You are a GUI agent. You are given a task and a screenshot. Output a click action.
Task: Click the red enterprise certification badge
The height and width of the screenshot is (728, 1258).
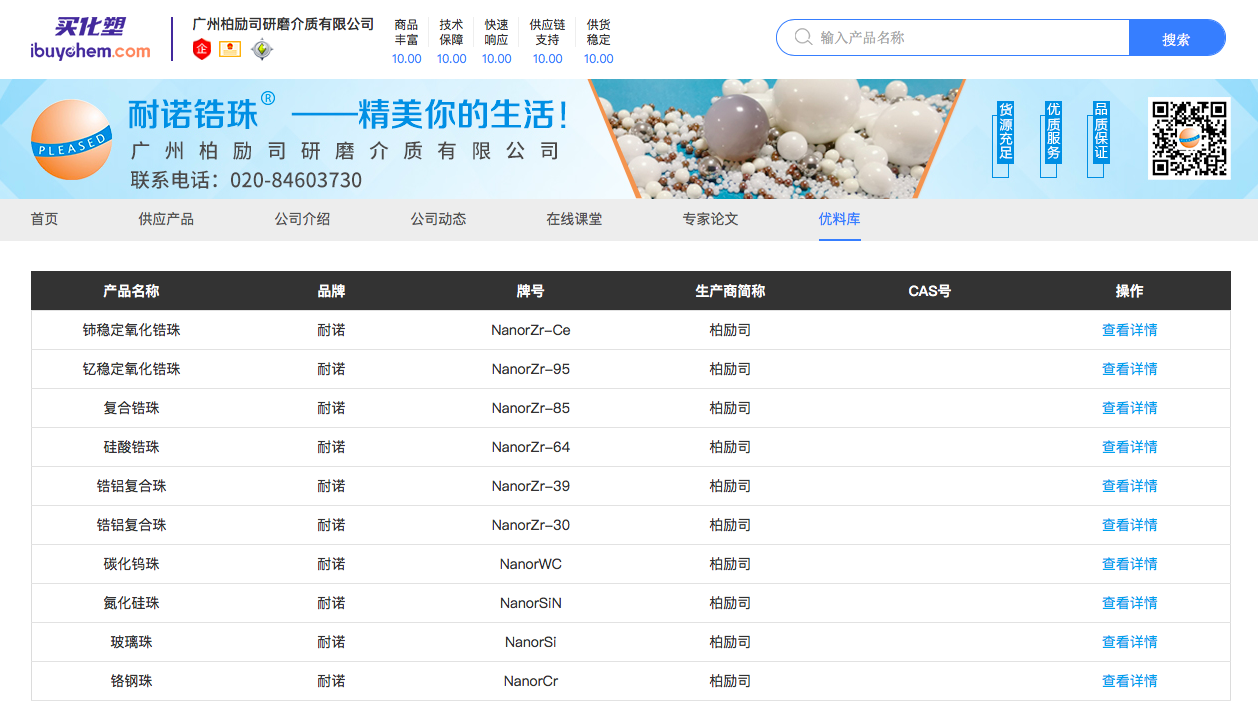point(202,49)
